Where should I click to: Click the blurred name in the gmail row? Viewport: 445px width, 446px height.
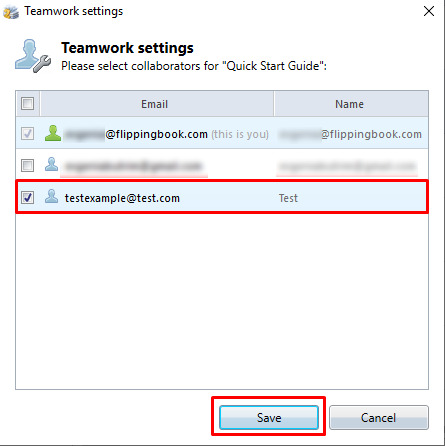coord(347,166)
